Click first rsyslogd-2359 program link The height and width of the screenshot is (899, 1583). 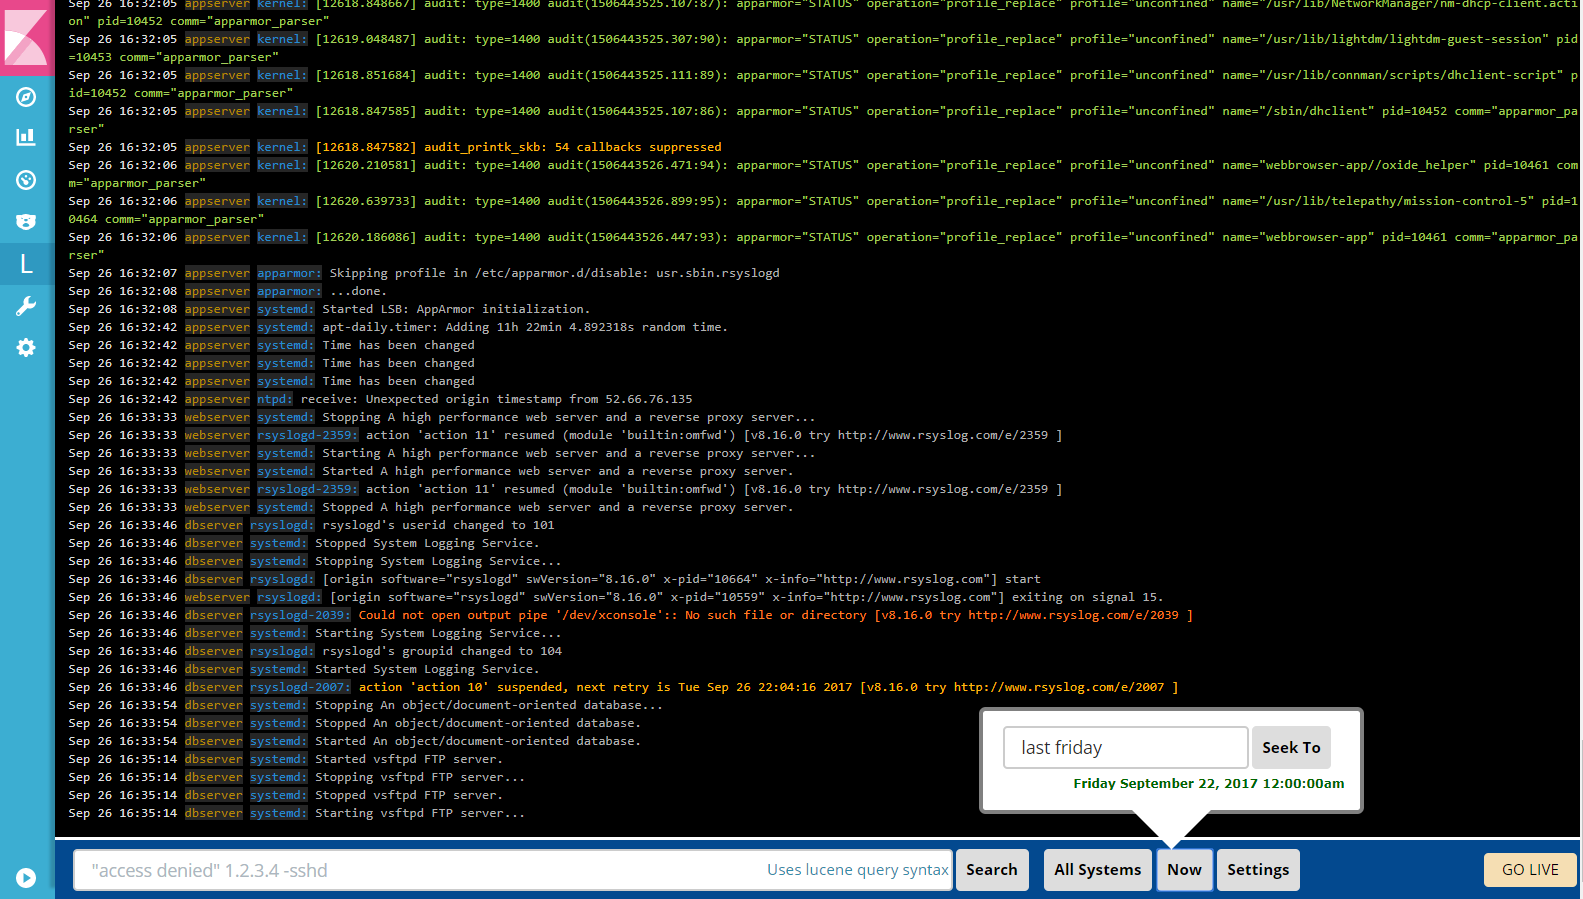coord(307,435)
